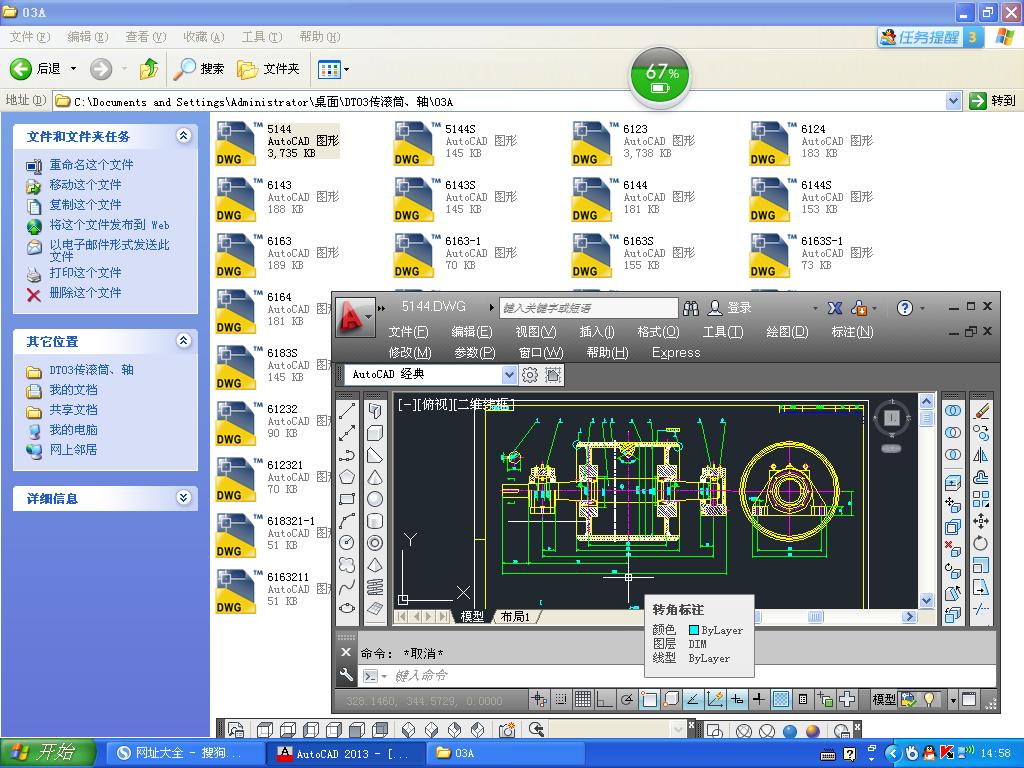Collapse the 文件和文件夹任务 panel

coord(183,136)
